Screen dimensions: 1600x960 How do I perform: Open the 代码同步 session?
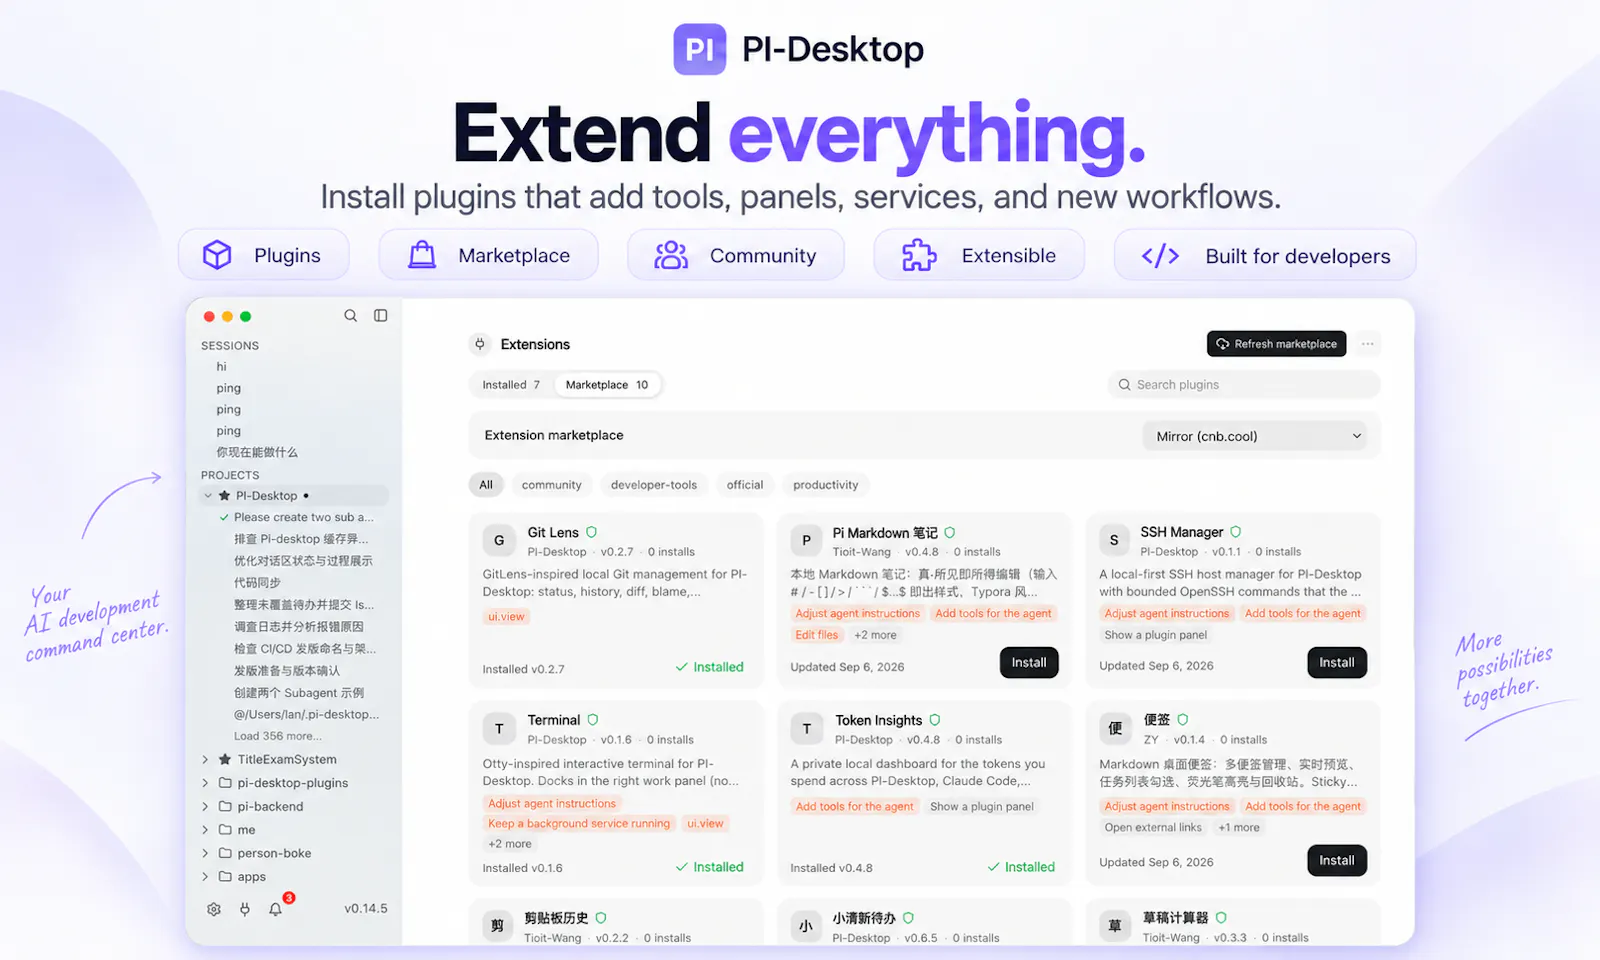pos(257,583)
